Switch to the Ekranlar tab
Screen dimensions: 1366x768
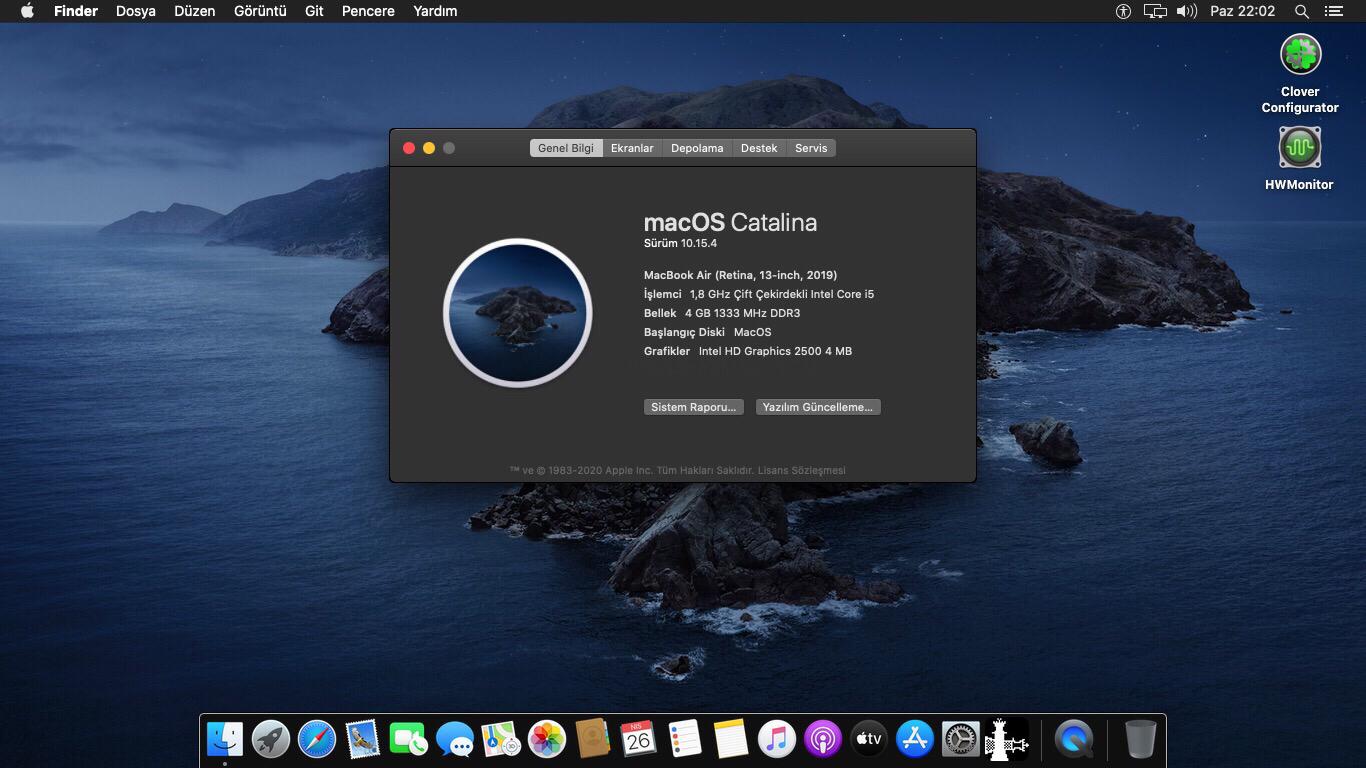click(x=632, y=148)
